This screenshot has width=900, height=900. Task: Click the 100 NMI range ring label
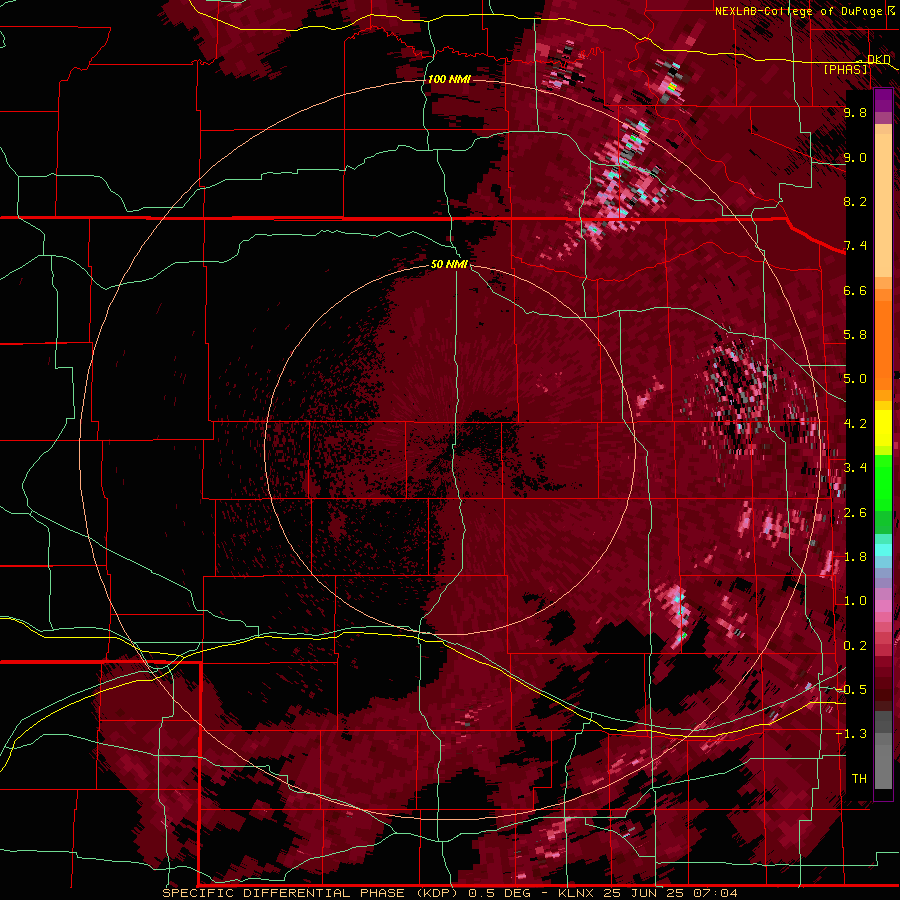pos(449,79)
